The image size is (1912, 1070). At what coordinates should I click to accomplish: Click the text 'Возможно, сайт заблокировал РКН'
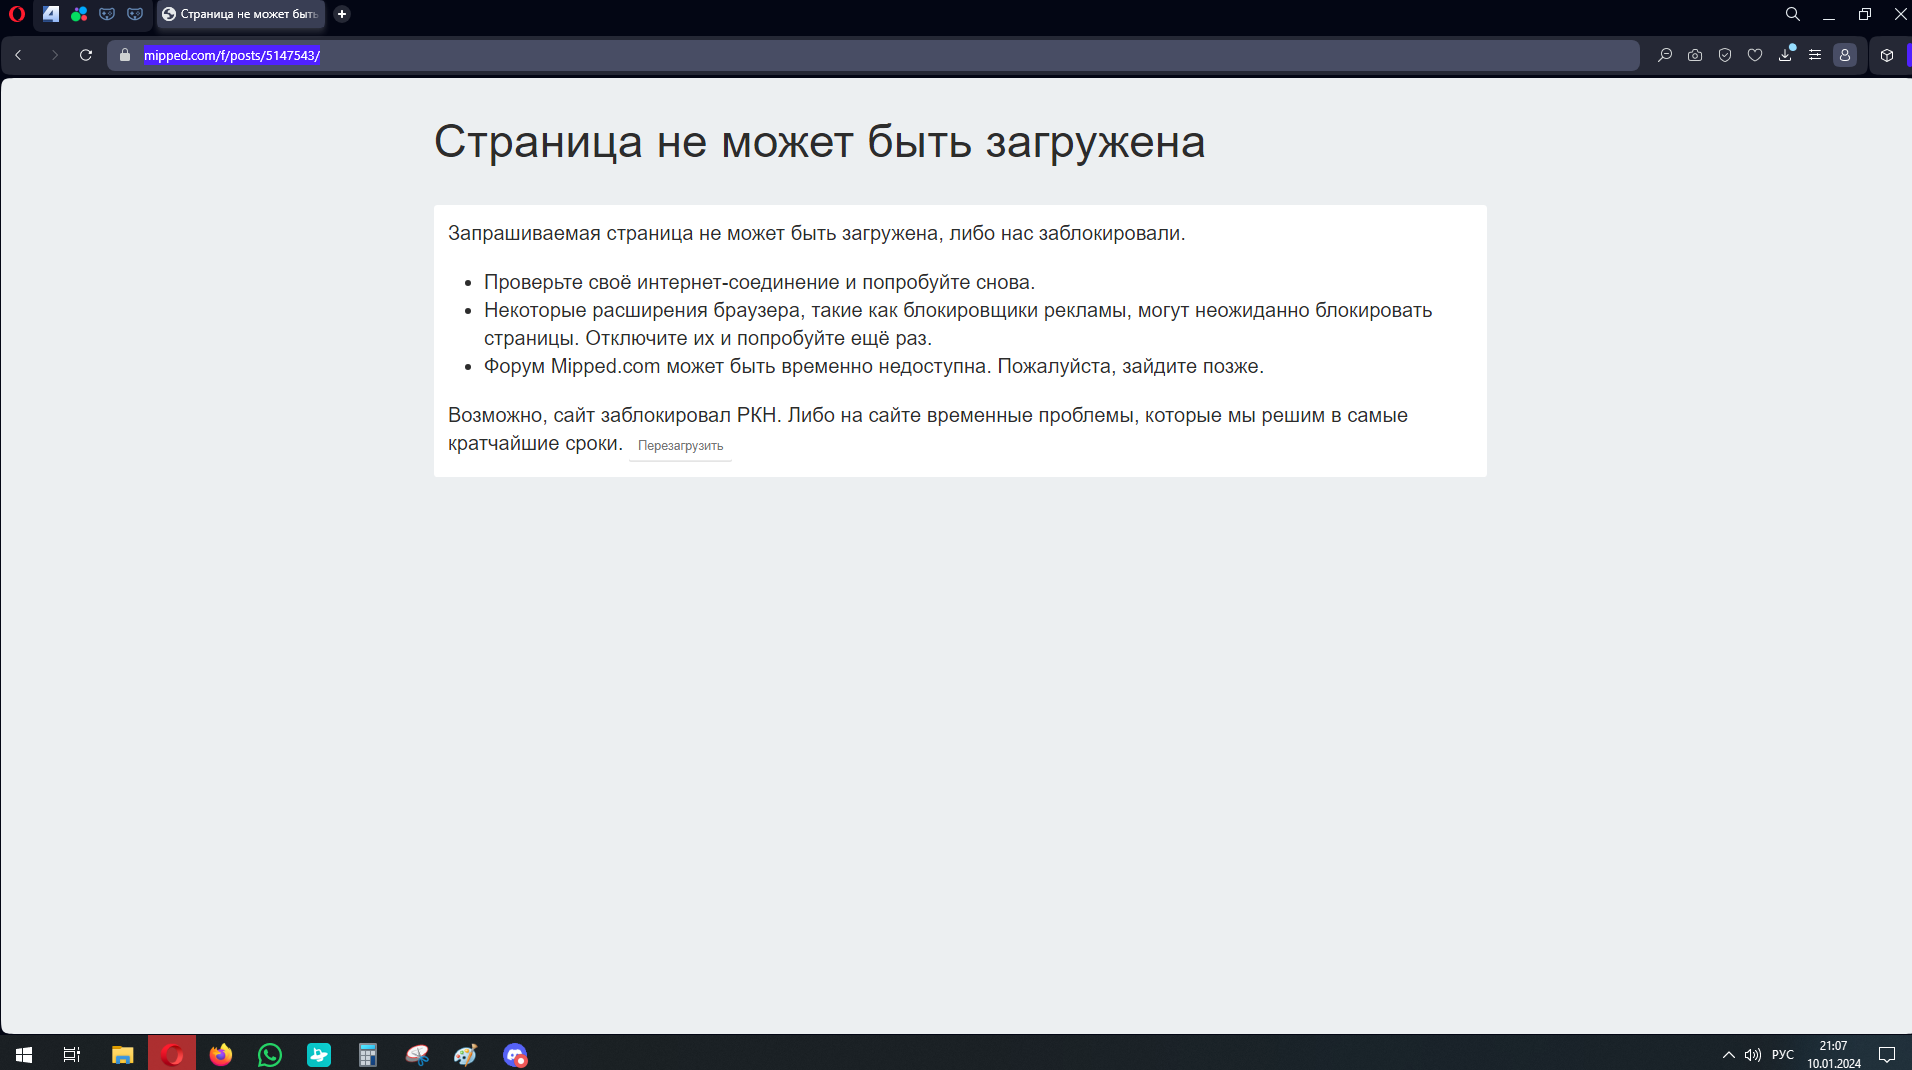(612, 415)
